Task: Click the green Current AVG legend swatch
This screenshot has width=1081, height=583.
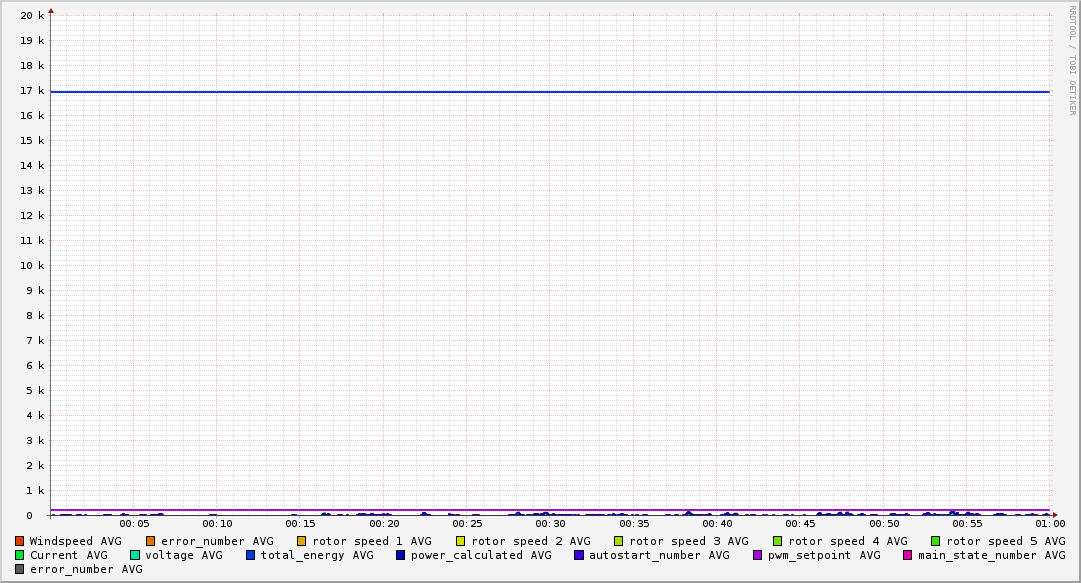Action: point(20,555)
